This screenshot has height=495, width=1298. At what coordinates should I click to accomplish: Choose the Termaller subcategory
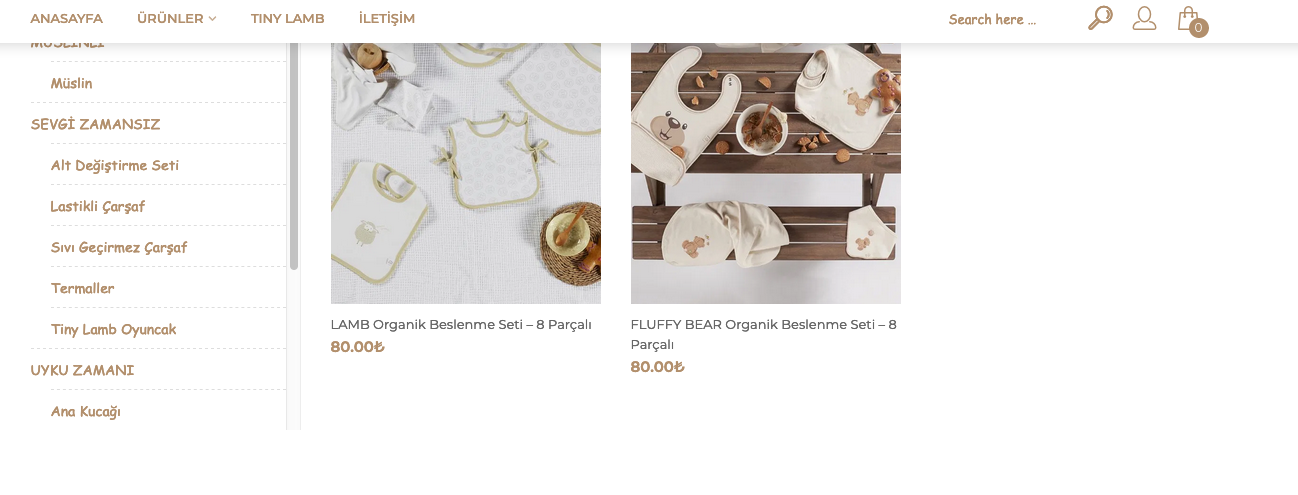83,288
